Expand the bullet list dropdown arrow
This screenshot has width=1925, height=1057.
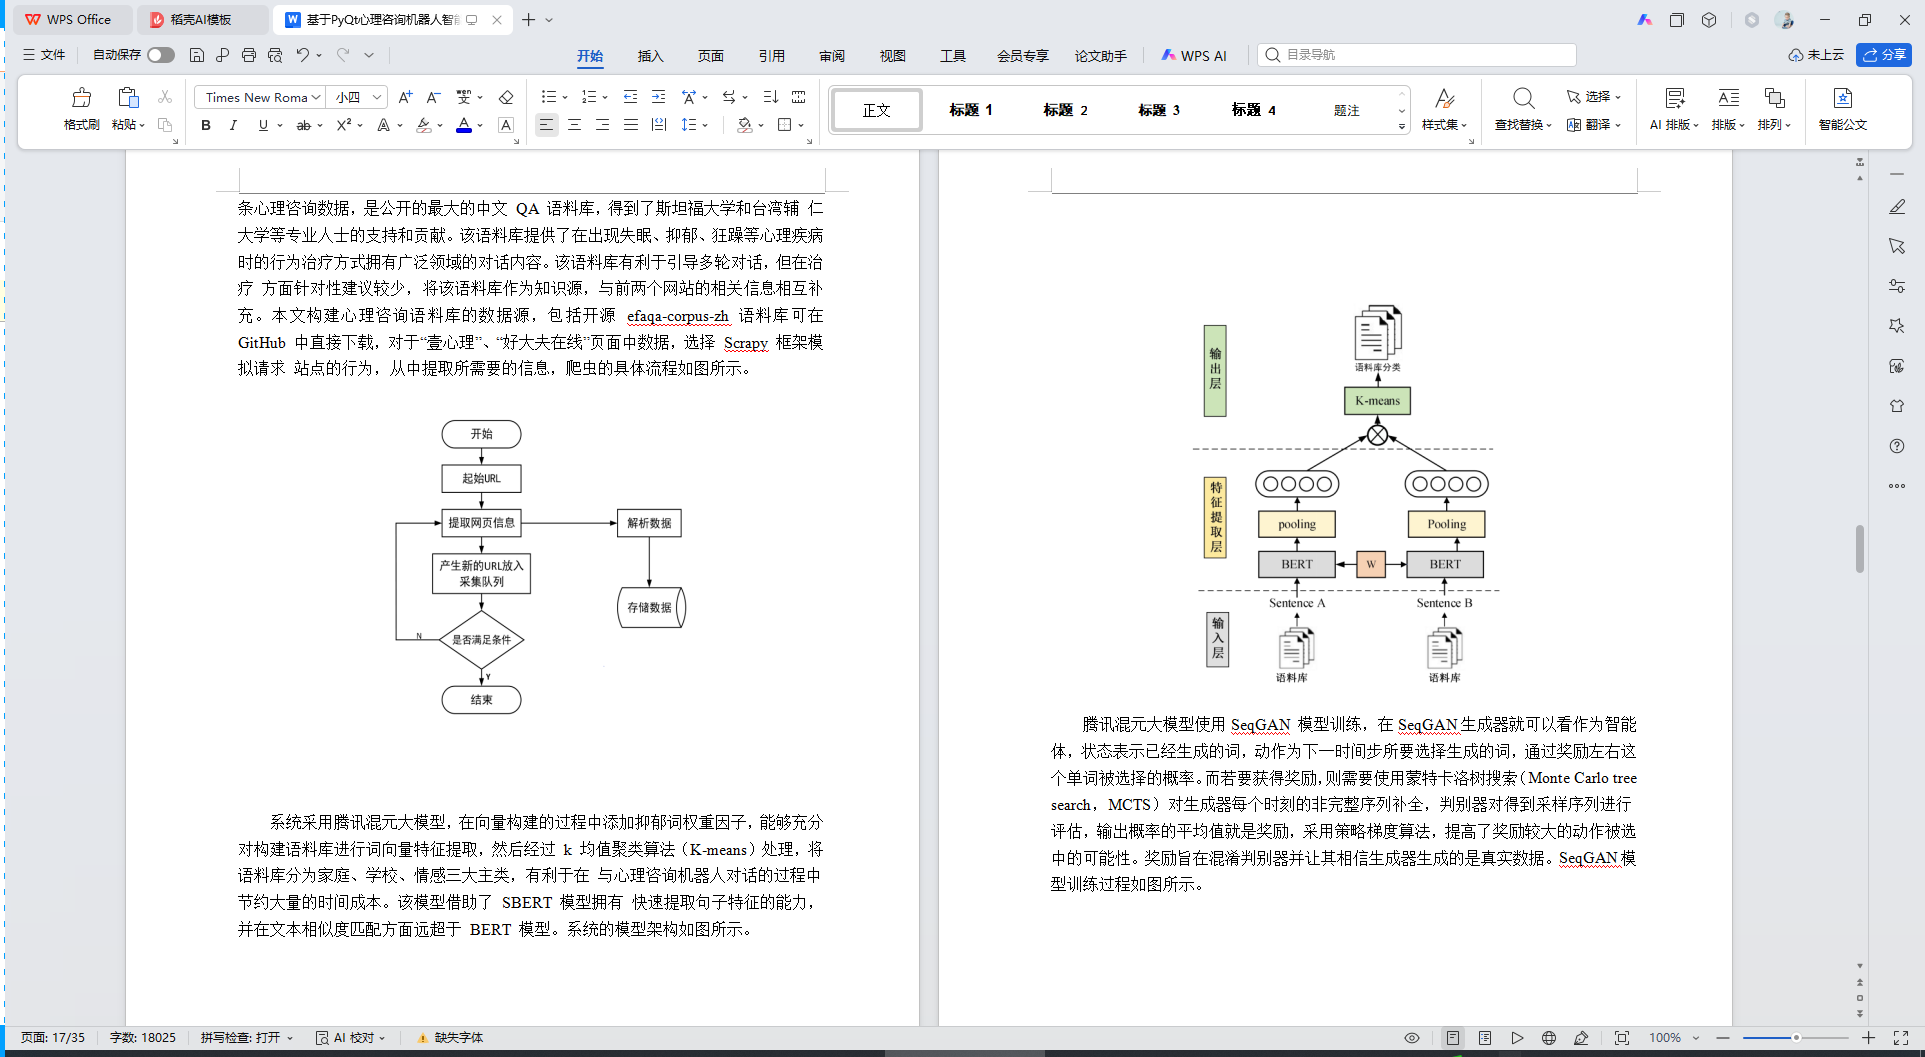(x=565, y=98)
